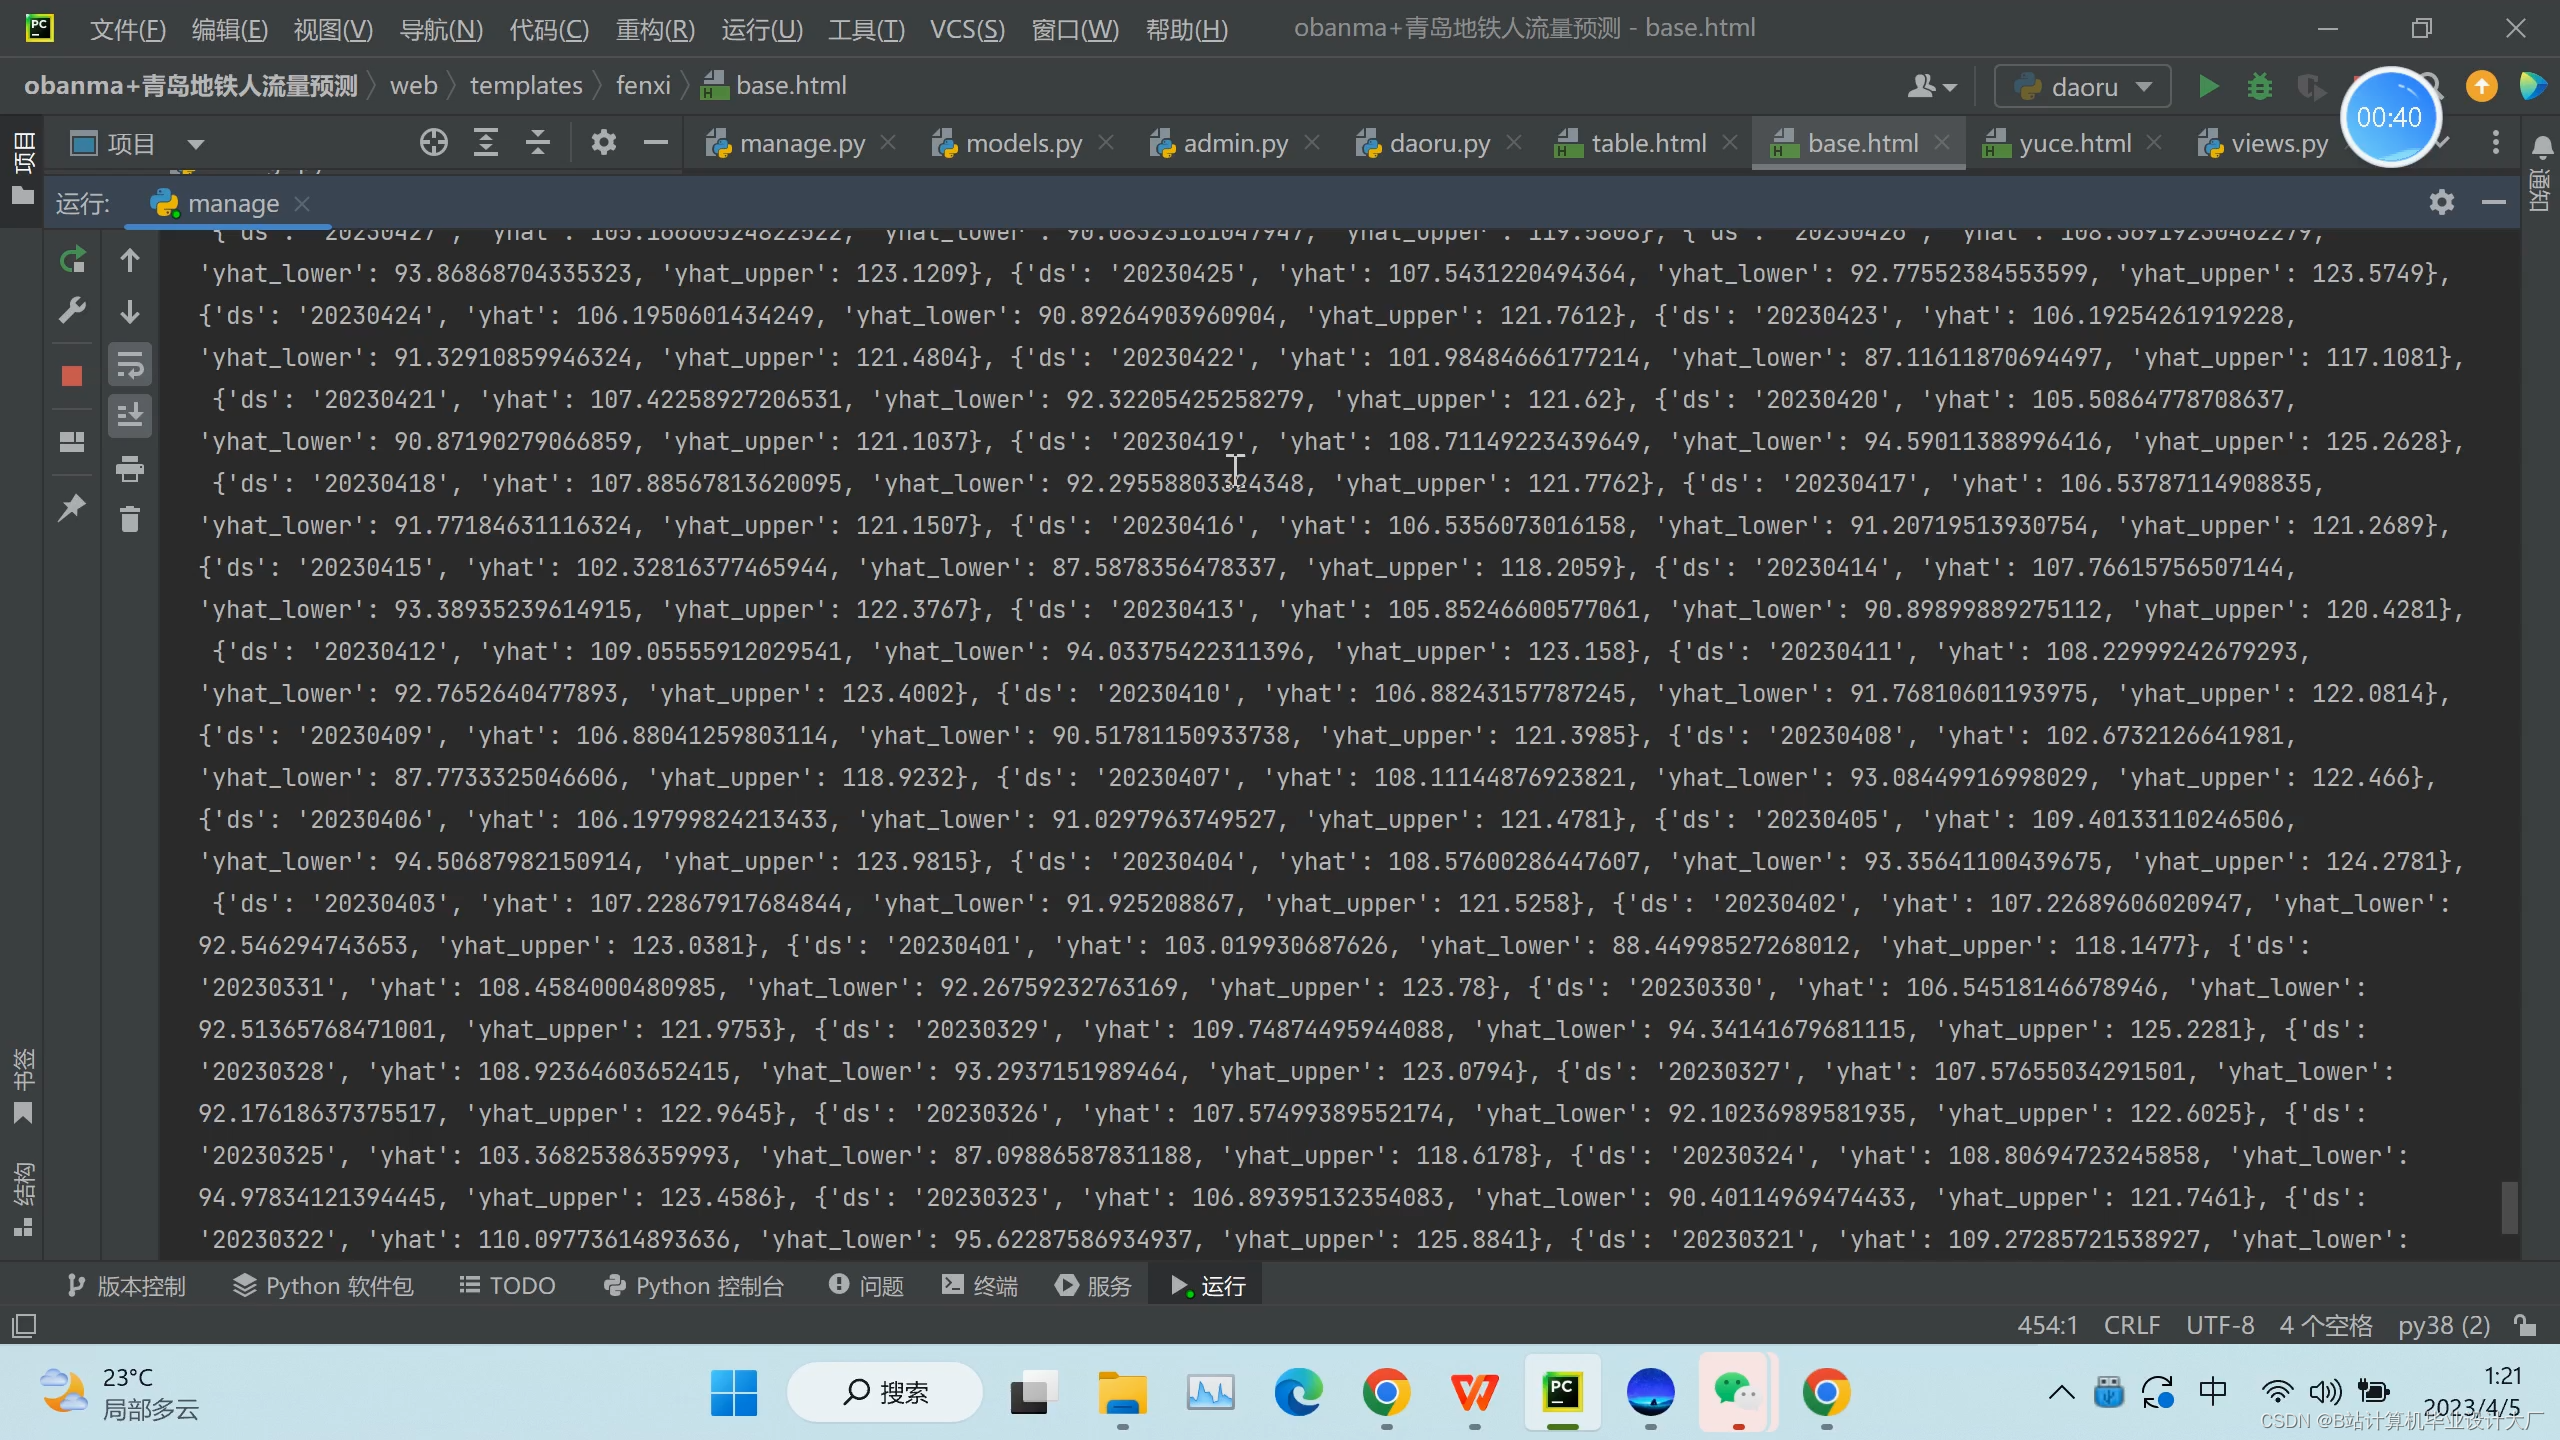Click the Debug bug icon

coord(2259,87)
